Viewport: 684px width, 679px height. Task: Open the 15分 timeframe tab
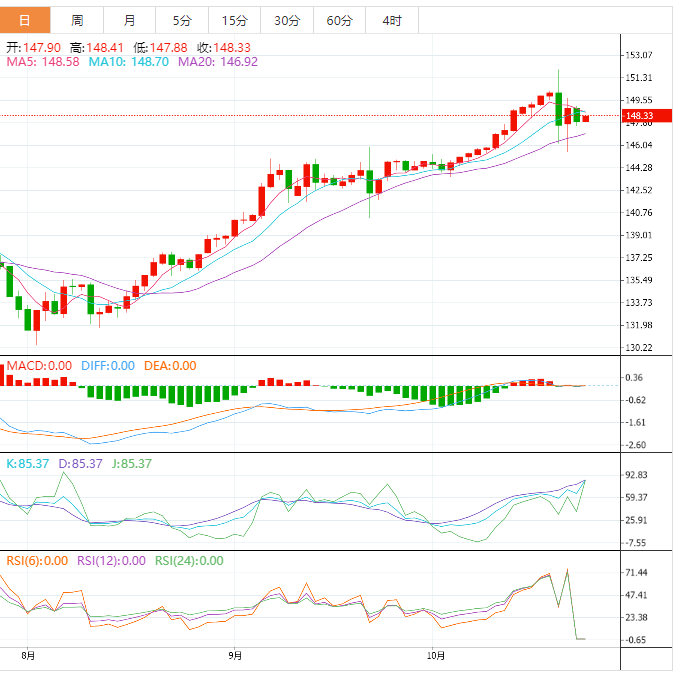[235, 20]
